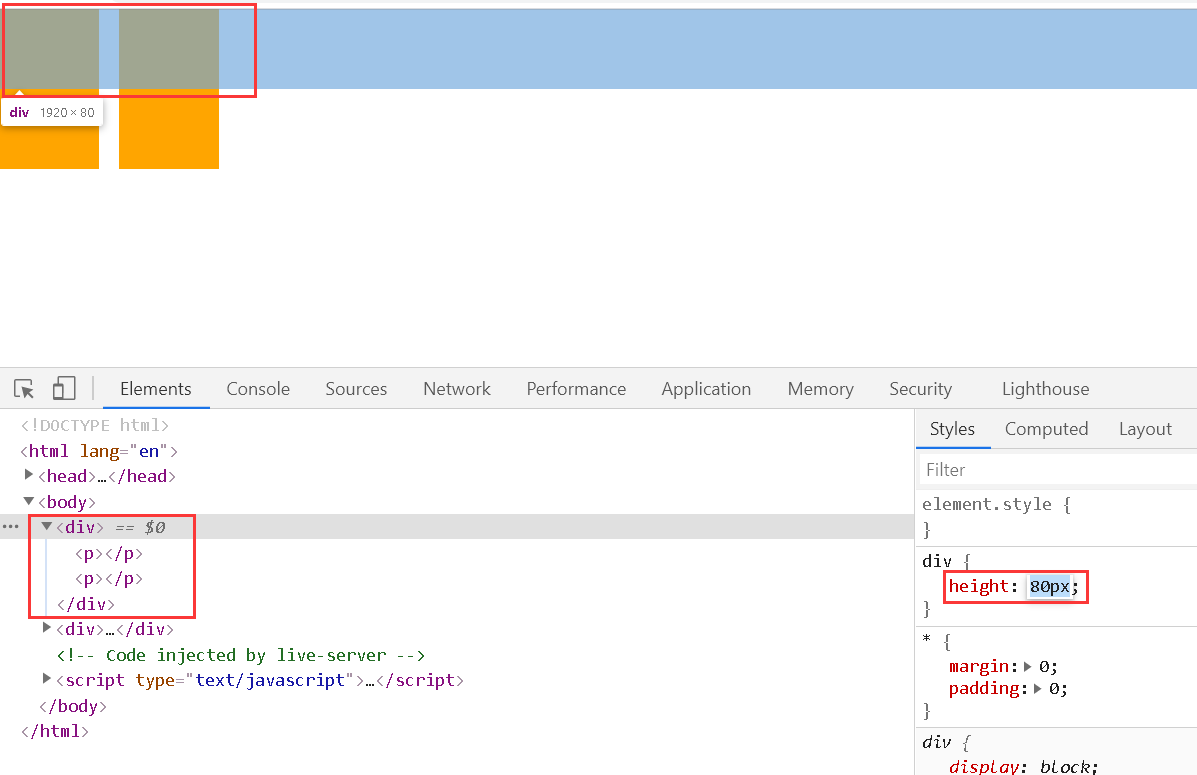Image resolution: width=1197 pixels, height=775 pixels.
Task: Switch to the Elements tab
Action: click(x=156, y=389)
